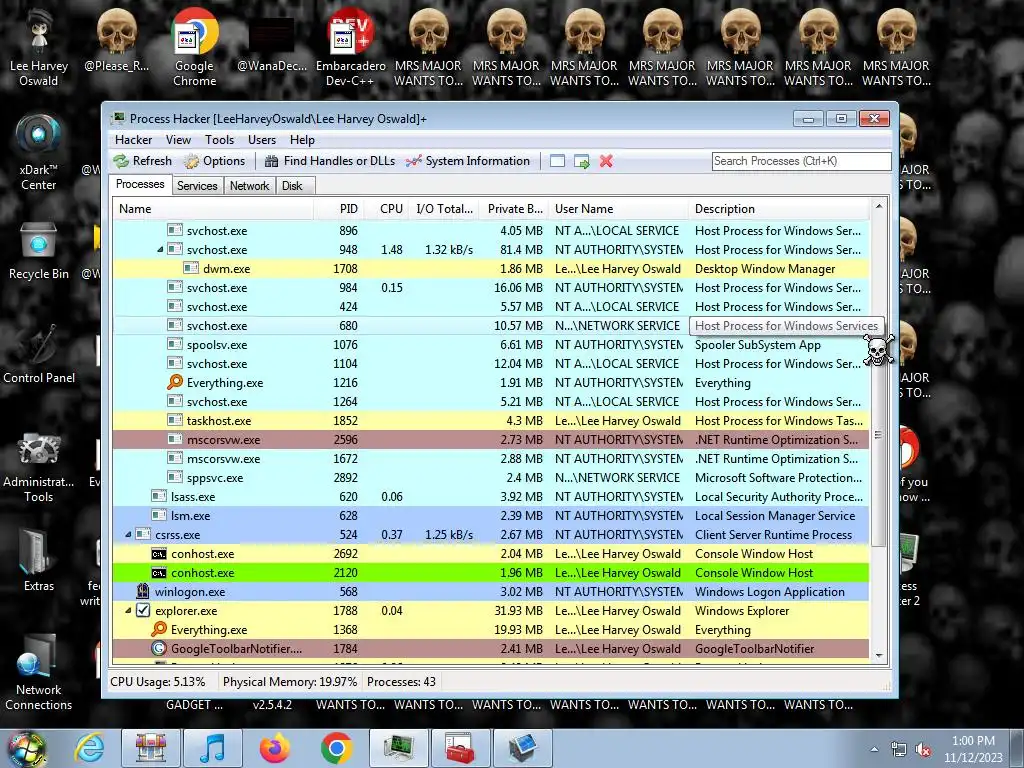Select the sppsvc.exe process row

(491, 478)
